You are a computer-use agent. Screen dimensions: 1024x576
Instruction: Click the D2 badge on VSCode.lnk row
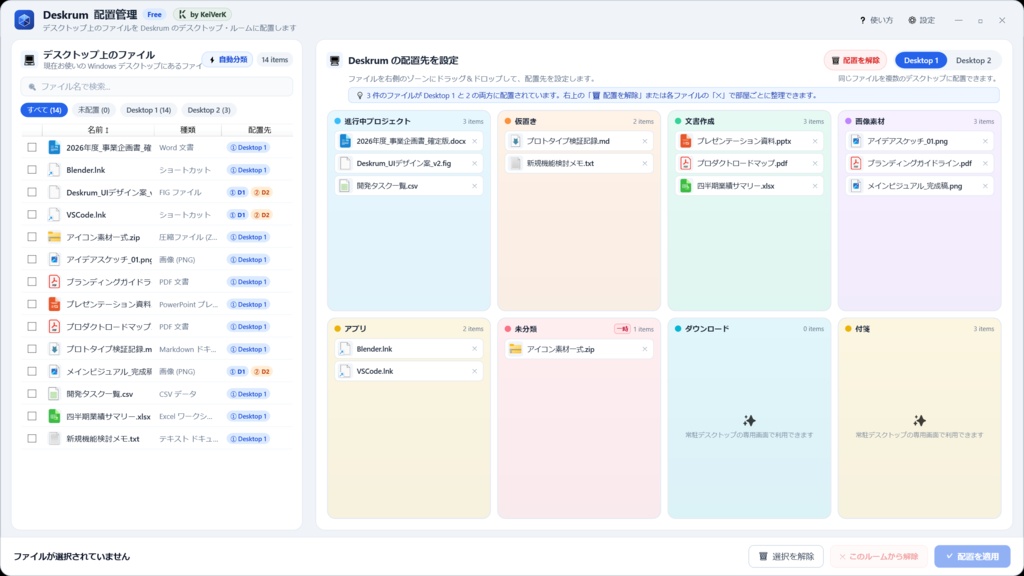pos(261,215)
